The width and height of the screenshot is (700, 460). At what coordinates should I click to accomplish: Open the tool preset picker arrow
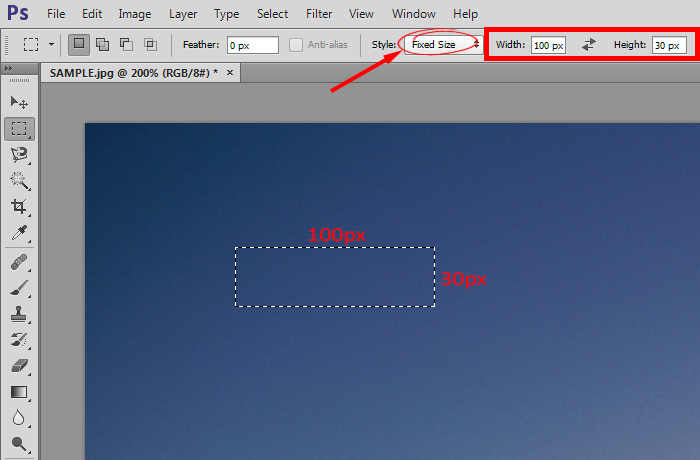tap(51, 44)
